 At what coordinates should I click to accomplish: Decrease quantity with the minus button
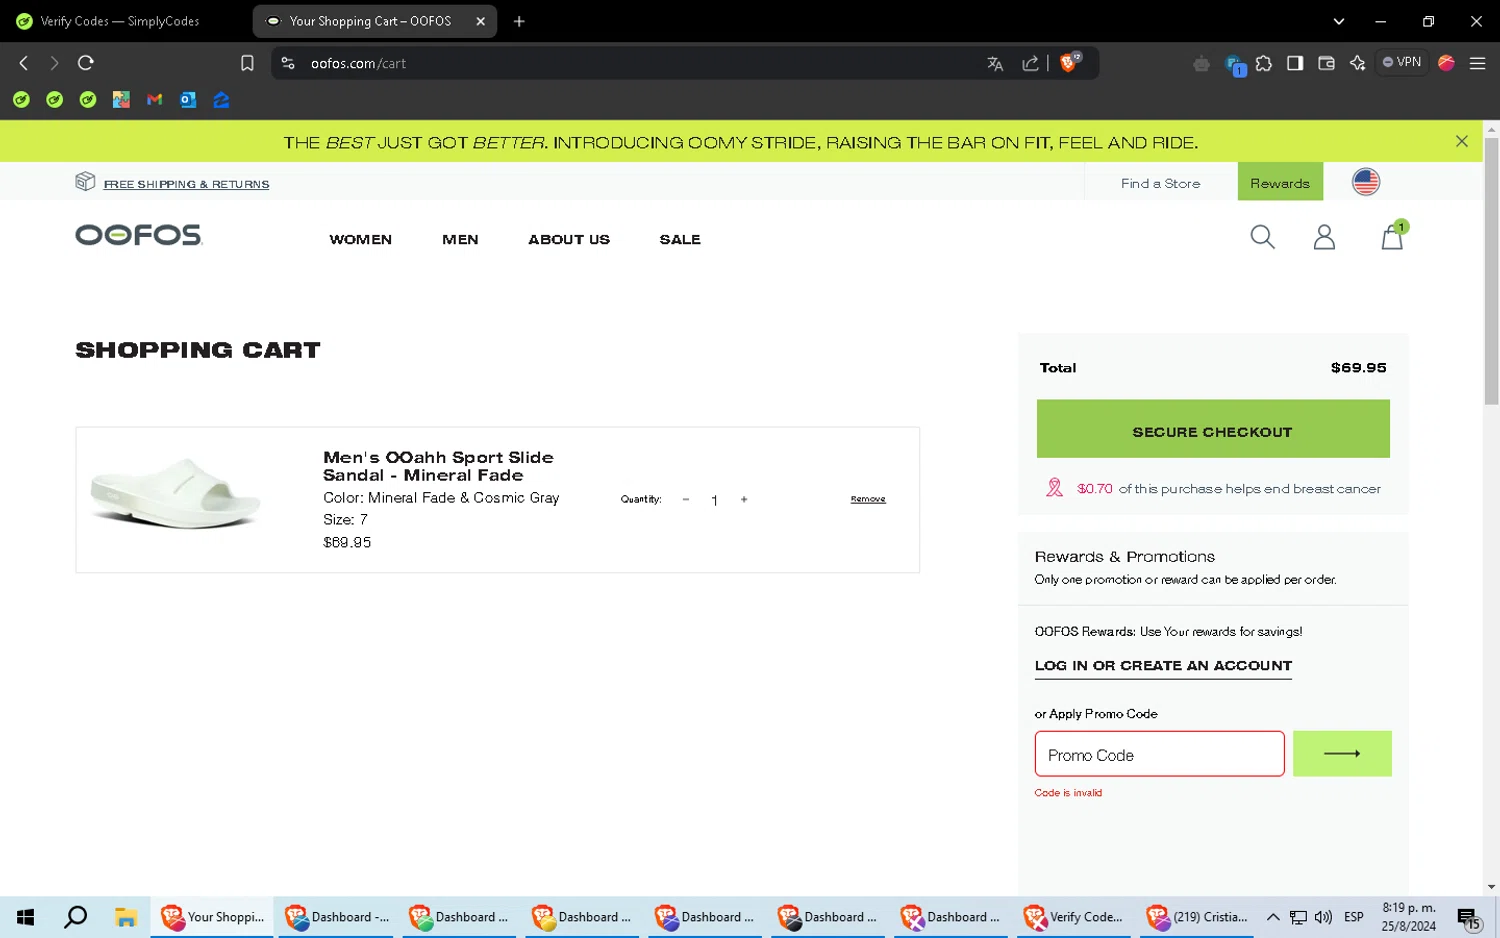(x=686, y=499)
